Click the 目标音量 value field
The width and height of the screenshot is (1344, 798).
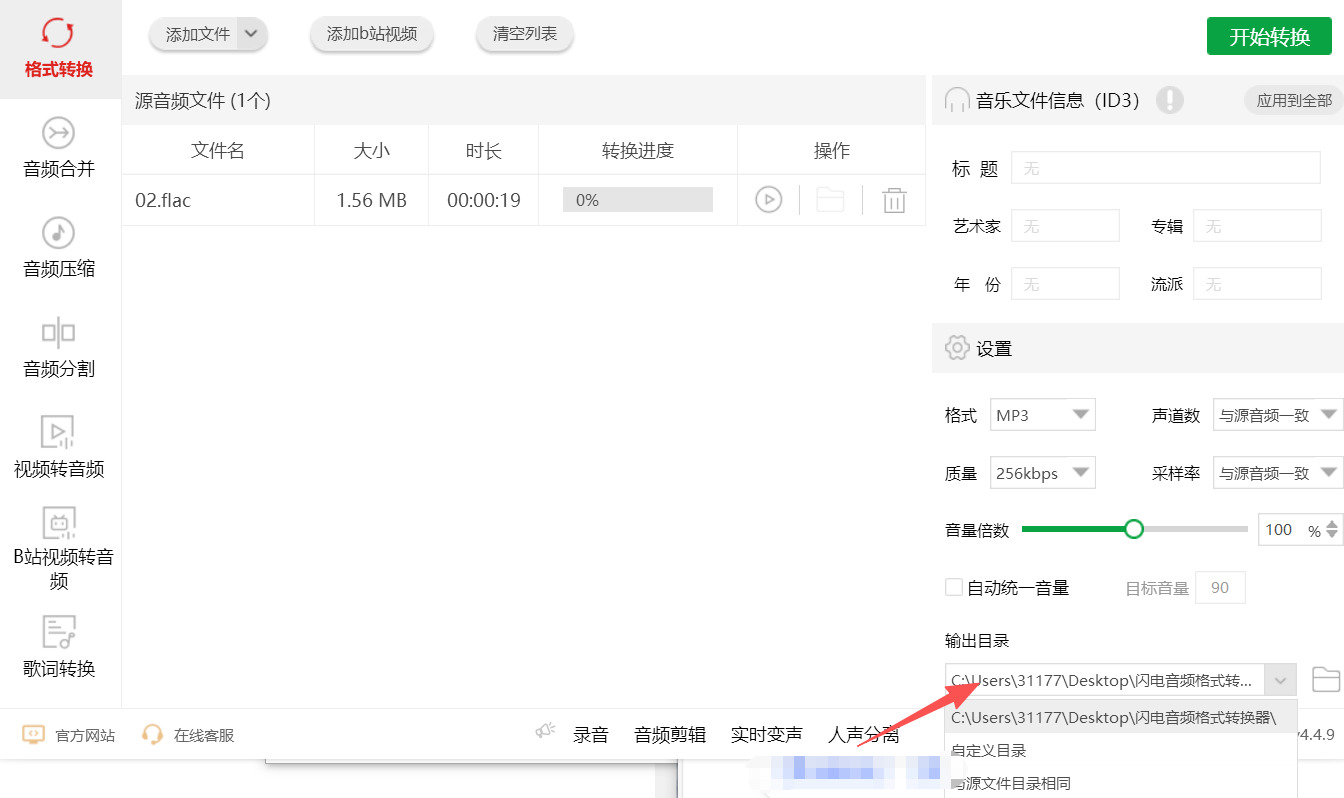1220,588
